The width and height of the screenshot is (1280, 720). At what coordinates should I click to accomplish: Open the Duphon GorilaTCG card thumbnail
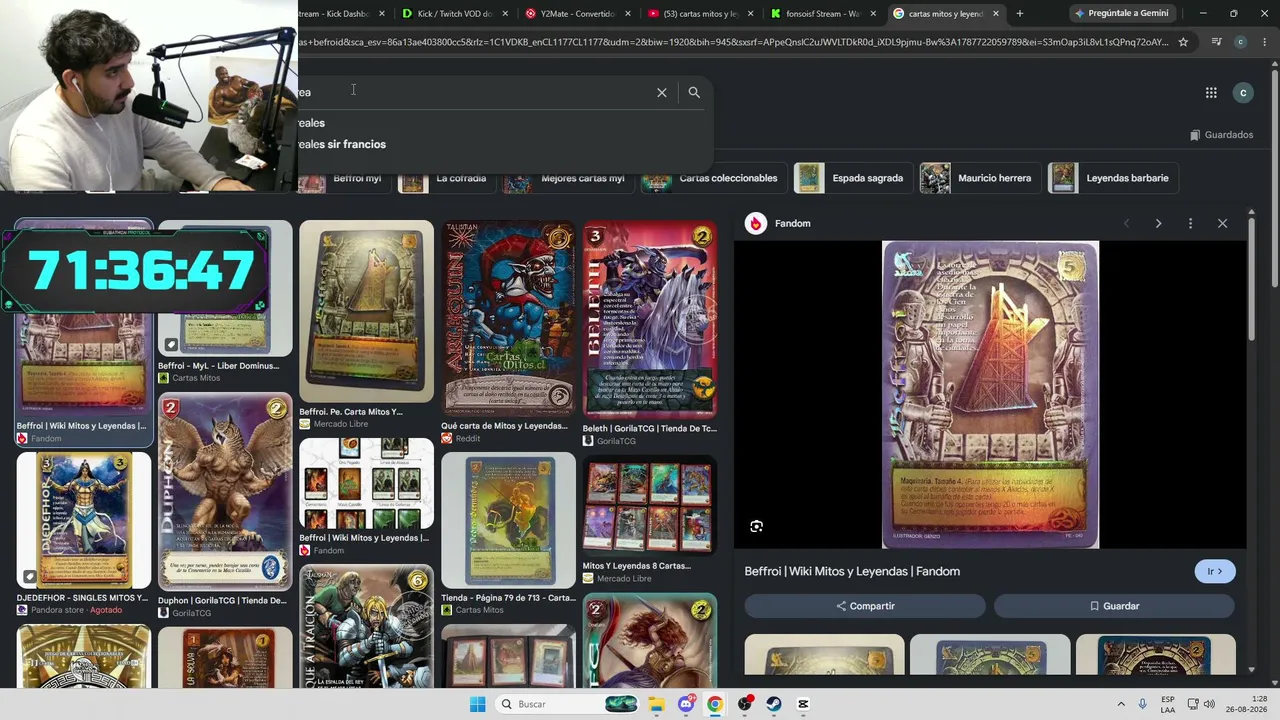225,492
